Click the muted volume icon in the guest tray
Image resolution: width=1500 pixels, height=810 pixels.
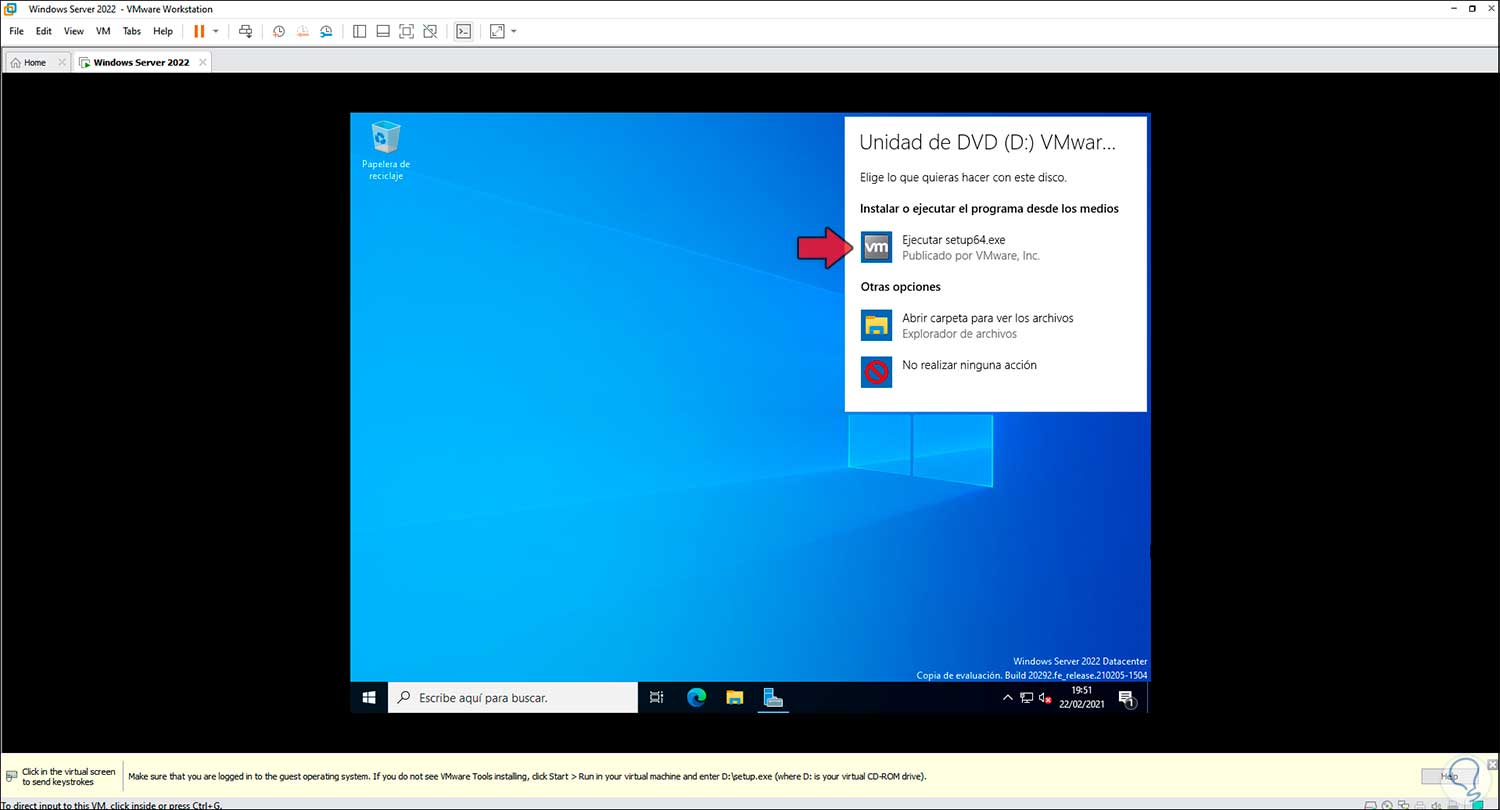click(1045, 698)
